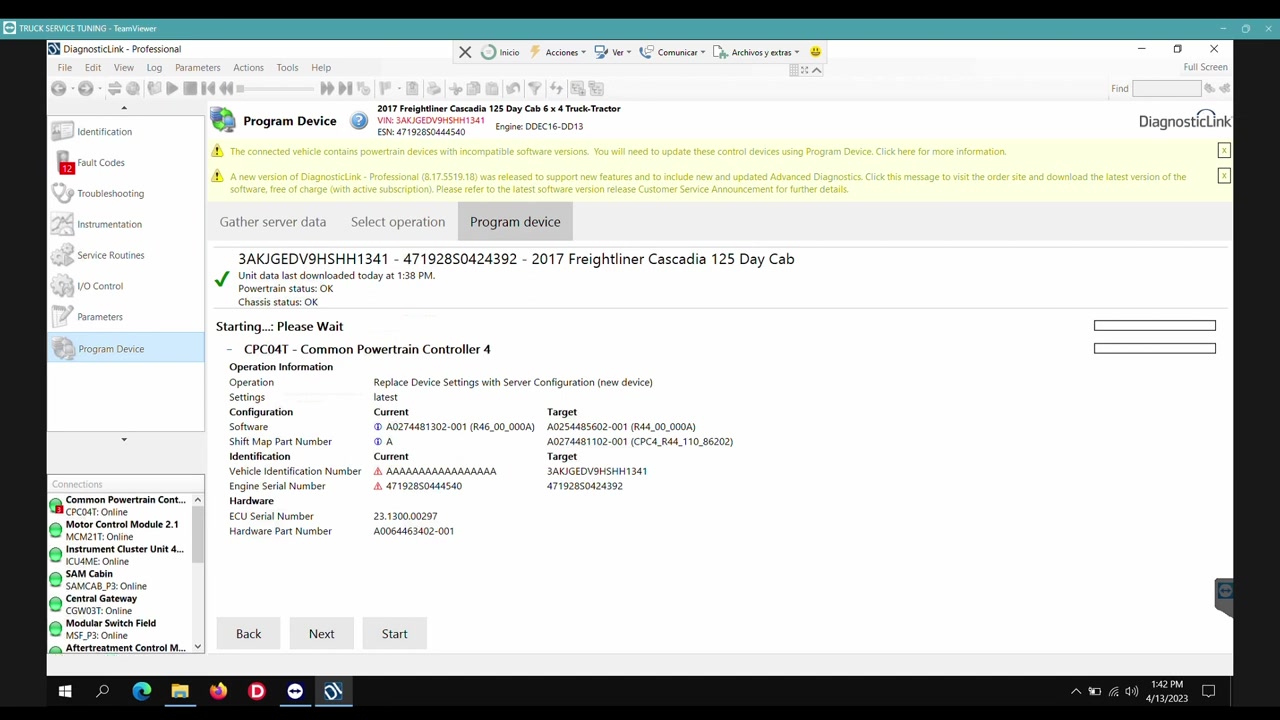The width and height of the screenshot is (1280, 720).
Task: Open the I/O Control panel icon
Action: [x=63, y=286]
